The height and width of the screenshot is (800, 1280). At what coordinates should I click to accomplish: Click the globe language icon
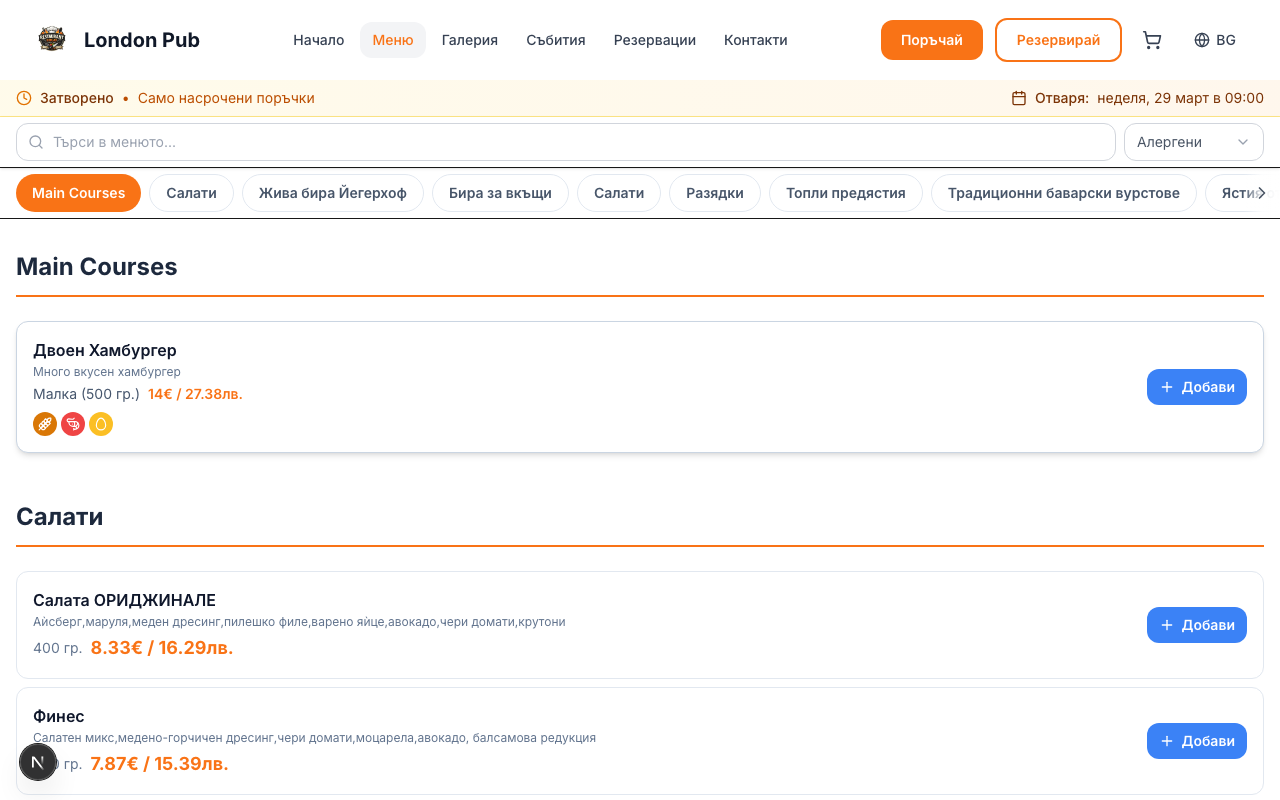pyautogui.click(x=1202, y=40)
